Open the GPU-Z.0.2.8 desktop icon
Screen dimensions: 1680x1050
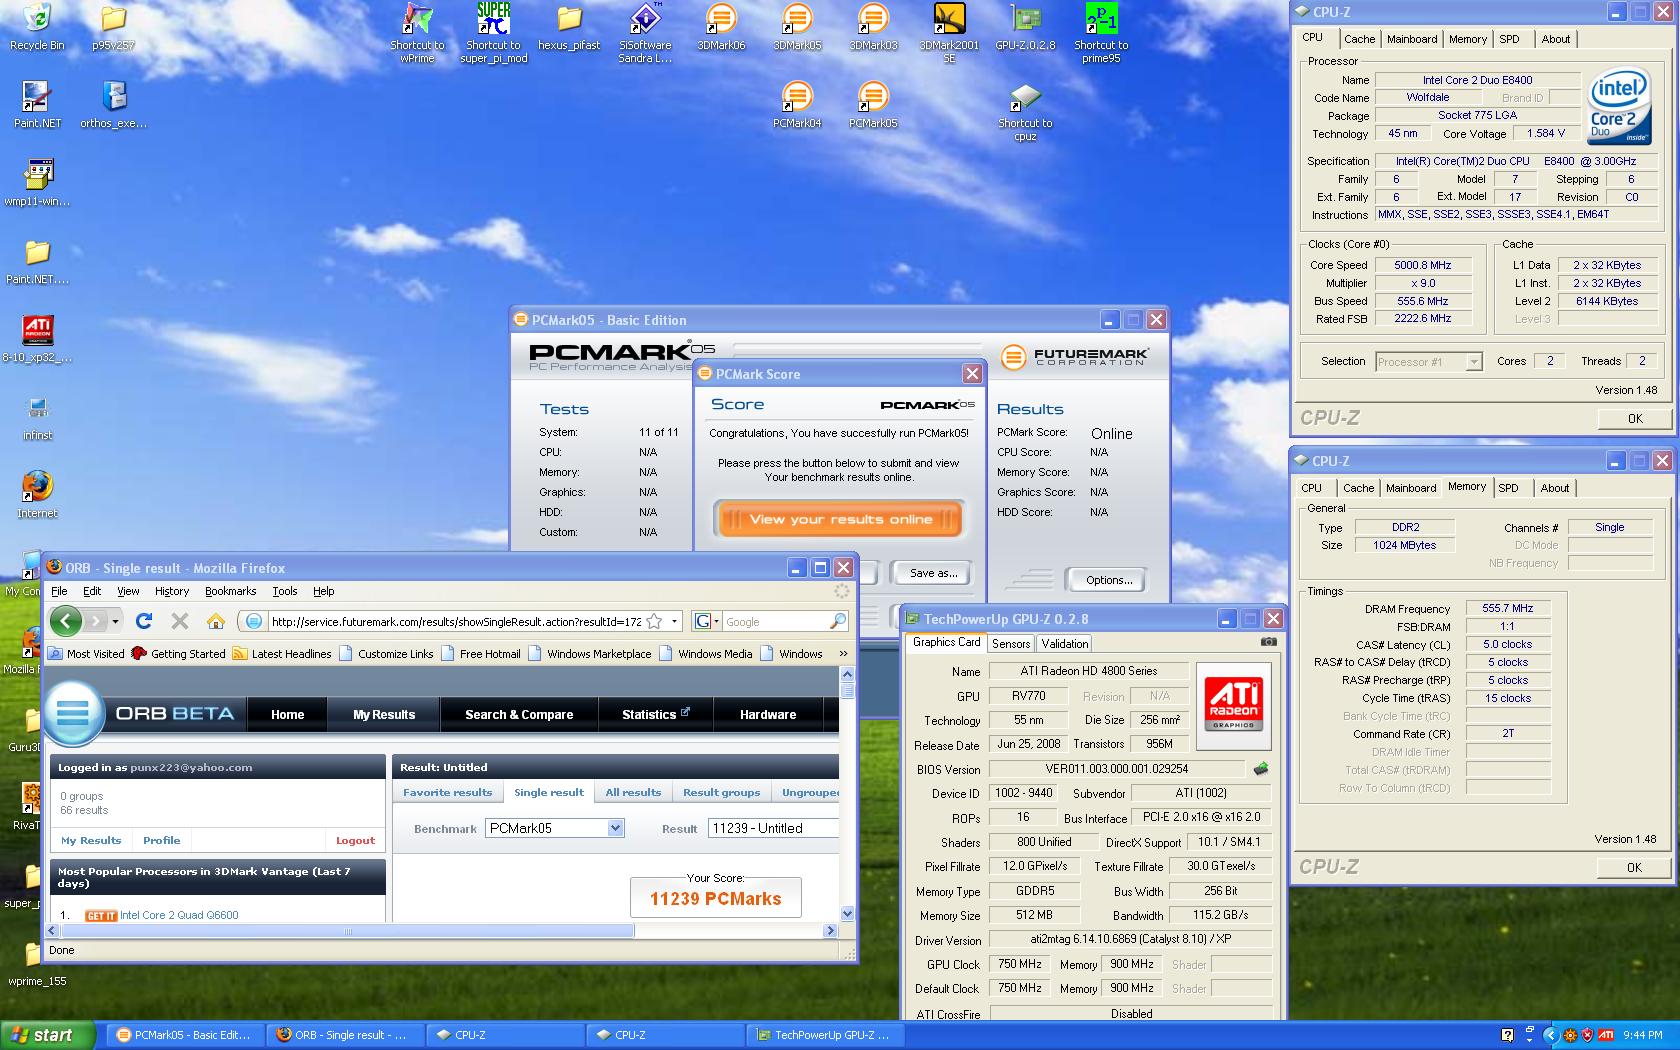pyautogui.click(x=1025, y=27)
